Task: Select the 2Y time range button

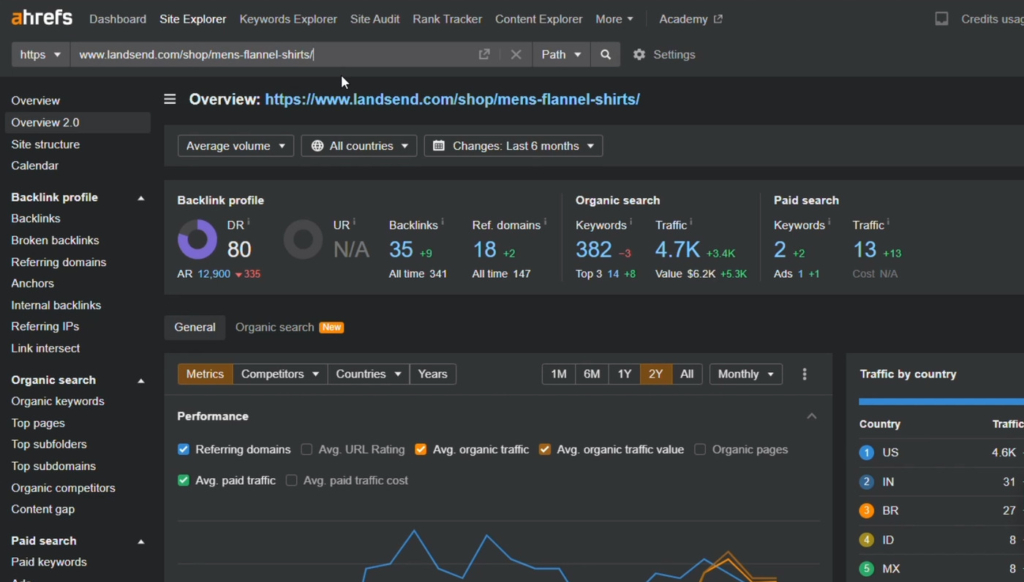Action: [x=656, y=373]
